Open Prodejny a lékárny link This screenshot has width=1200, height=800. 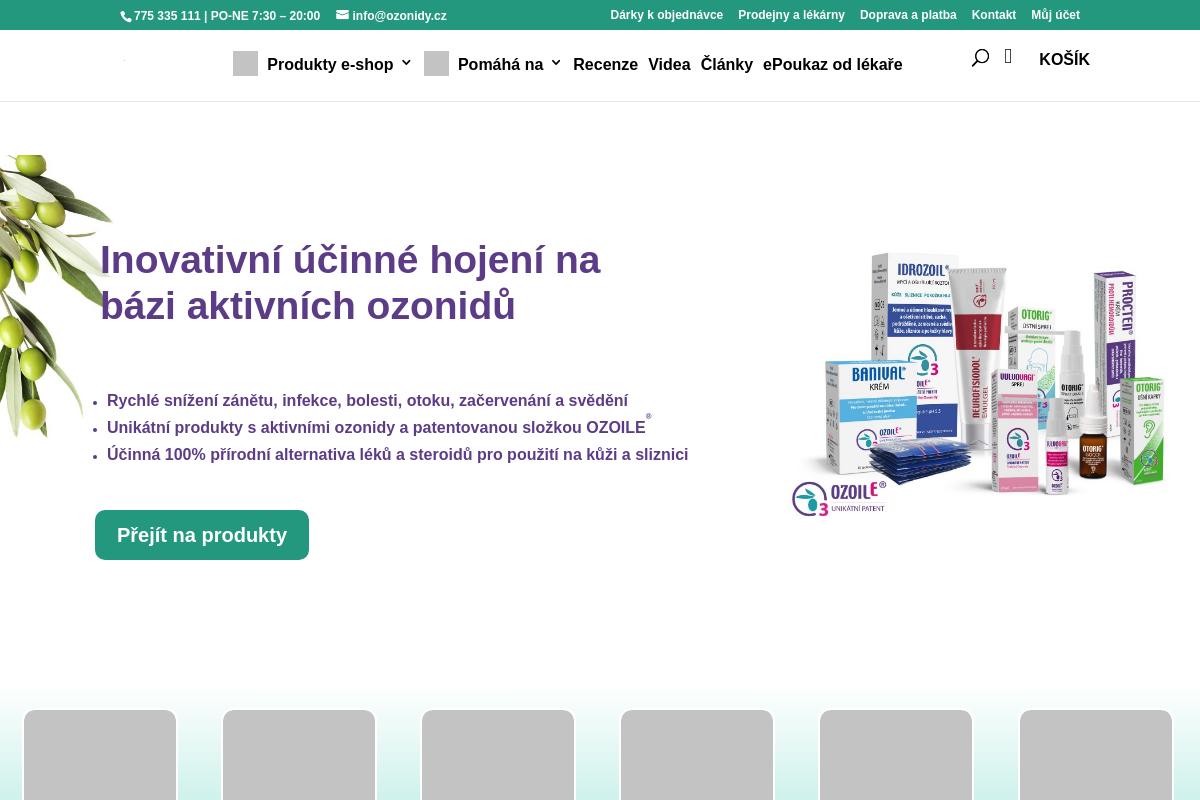[791, 15]
